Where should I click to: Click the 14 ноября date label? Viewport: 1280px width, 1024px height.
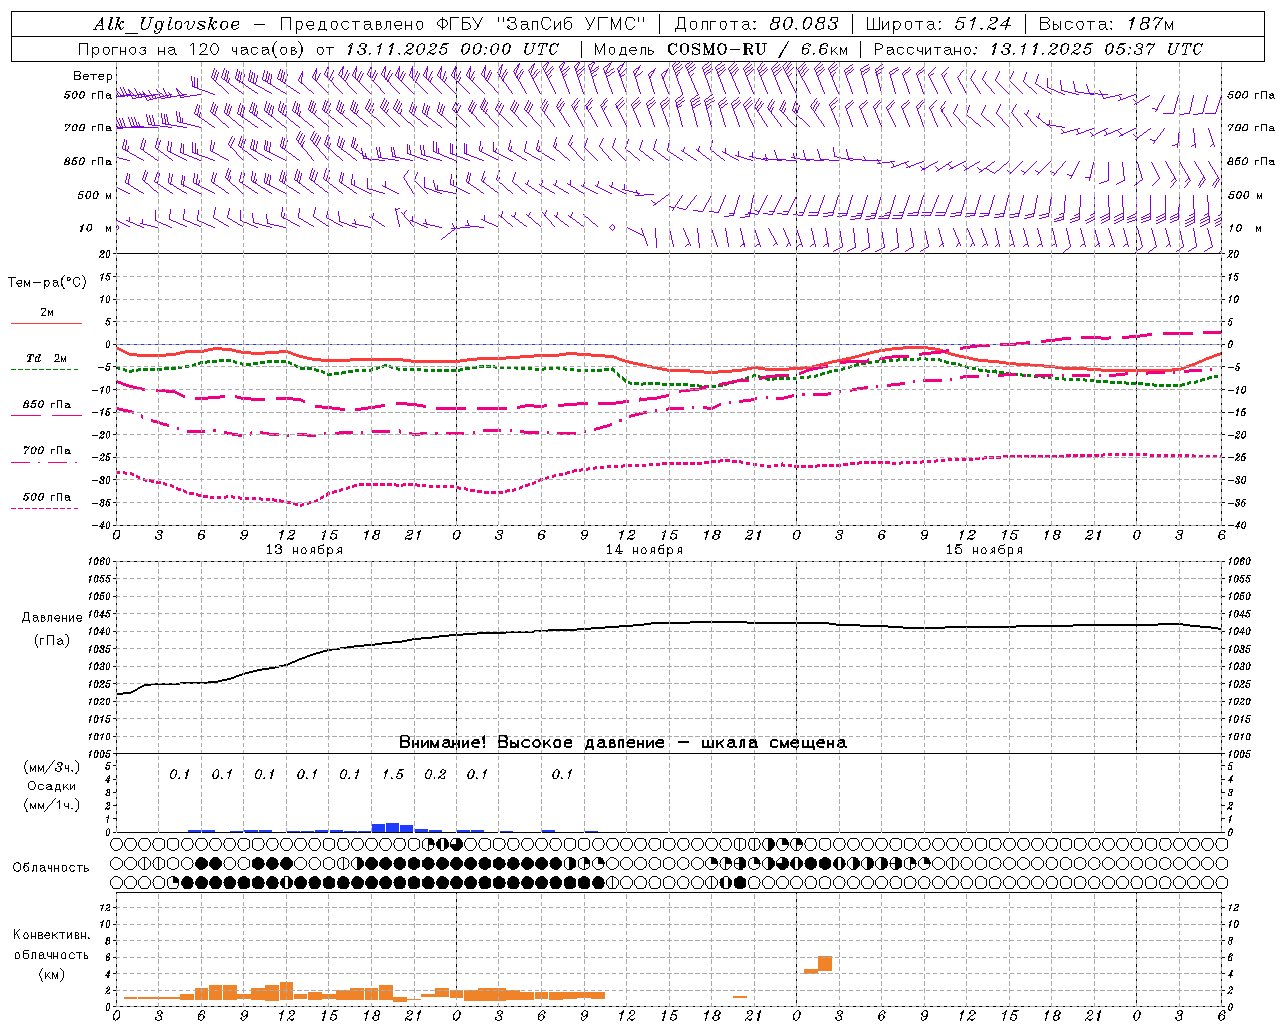coord(644,550)
